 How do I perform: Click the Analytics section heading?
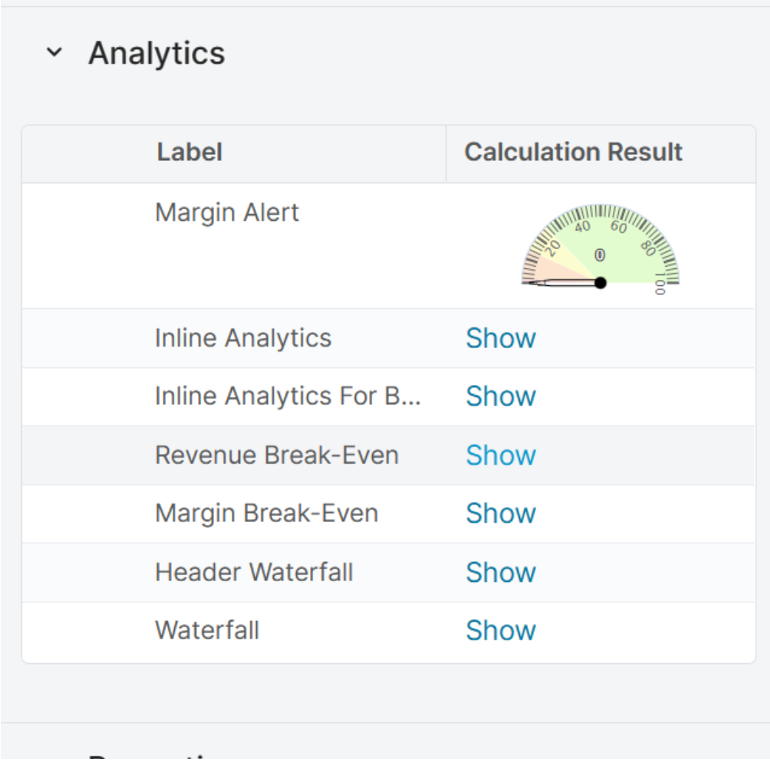pos(156,53)
